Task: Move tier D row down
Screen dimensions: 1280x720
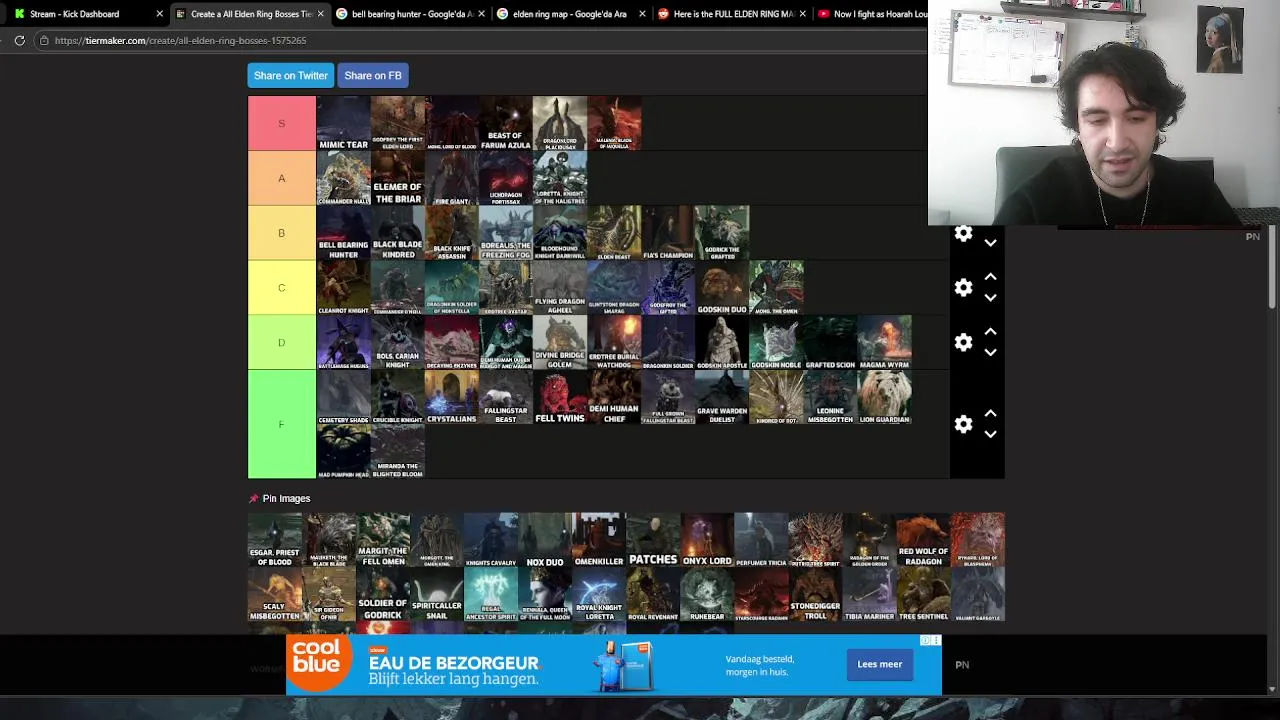Action: click(x=990, y=353)
